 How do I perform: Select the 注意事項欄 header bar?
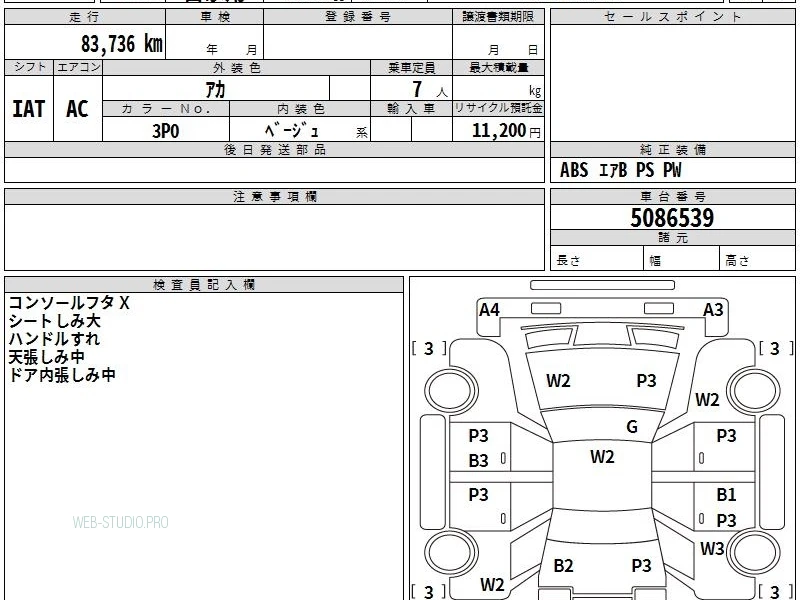[x=274, y=197]
